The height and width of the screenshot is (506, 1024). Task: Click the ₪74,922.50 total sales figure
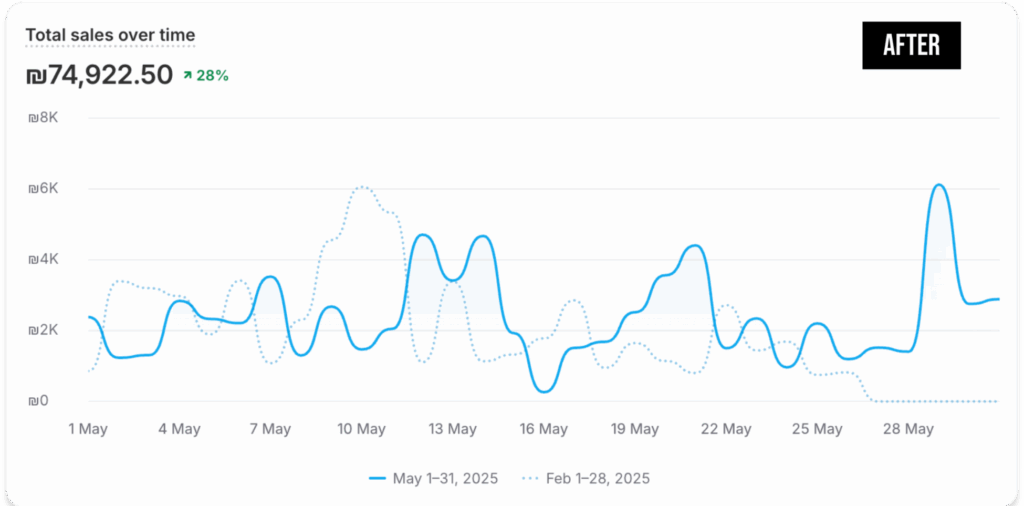point(99,75)
